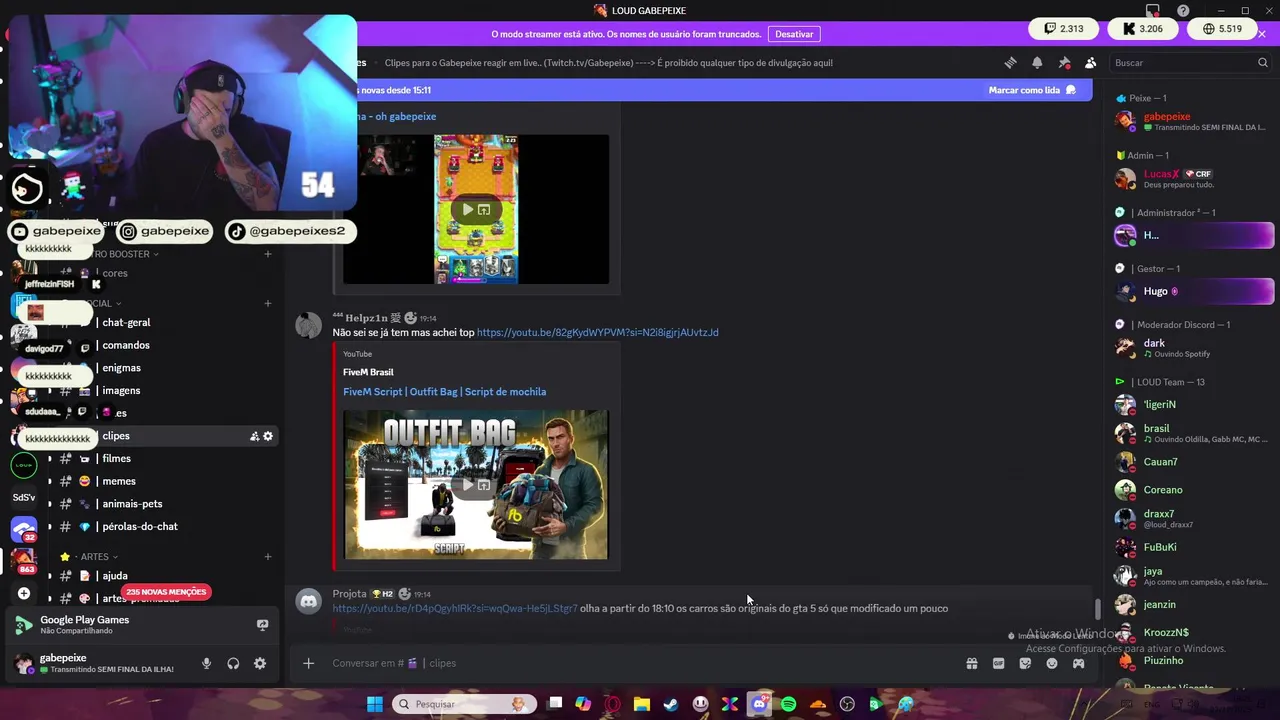Click Marcar como lida button
This screenshot has width=1280, height=720.
1032,90
